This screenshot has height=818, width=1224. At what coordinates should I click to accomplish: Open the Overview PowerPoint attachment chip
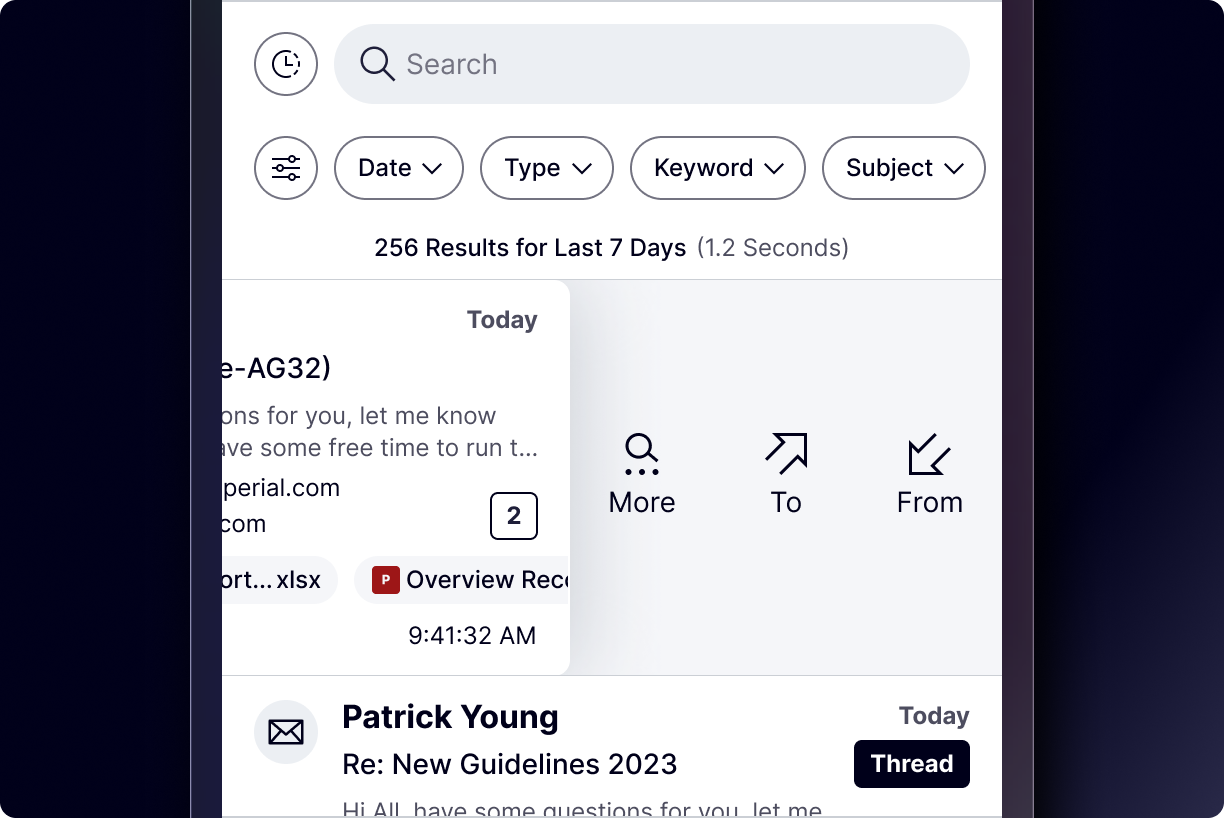tap(470, 580)
